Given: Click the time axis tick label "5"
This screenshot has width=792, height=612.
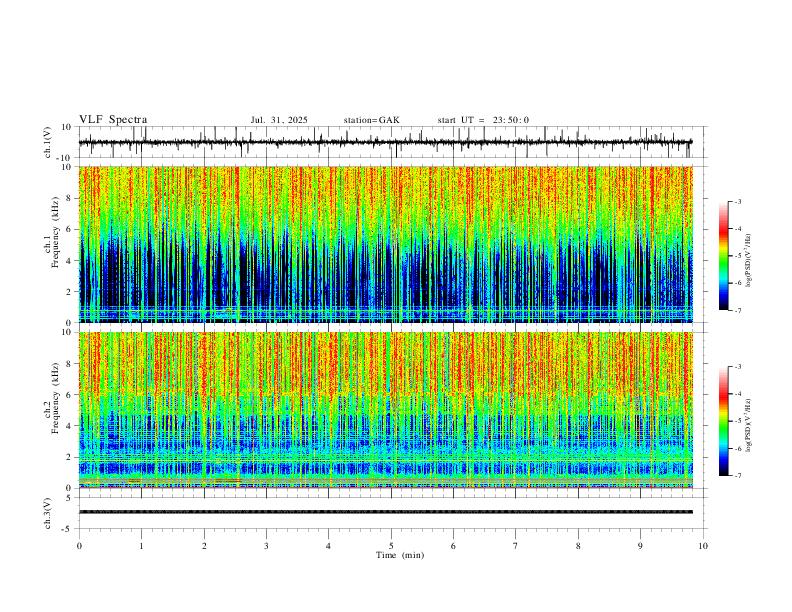Looking at the screenshot, I should click(x=391, y=546).
